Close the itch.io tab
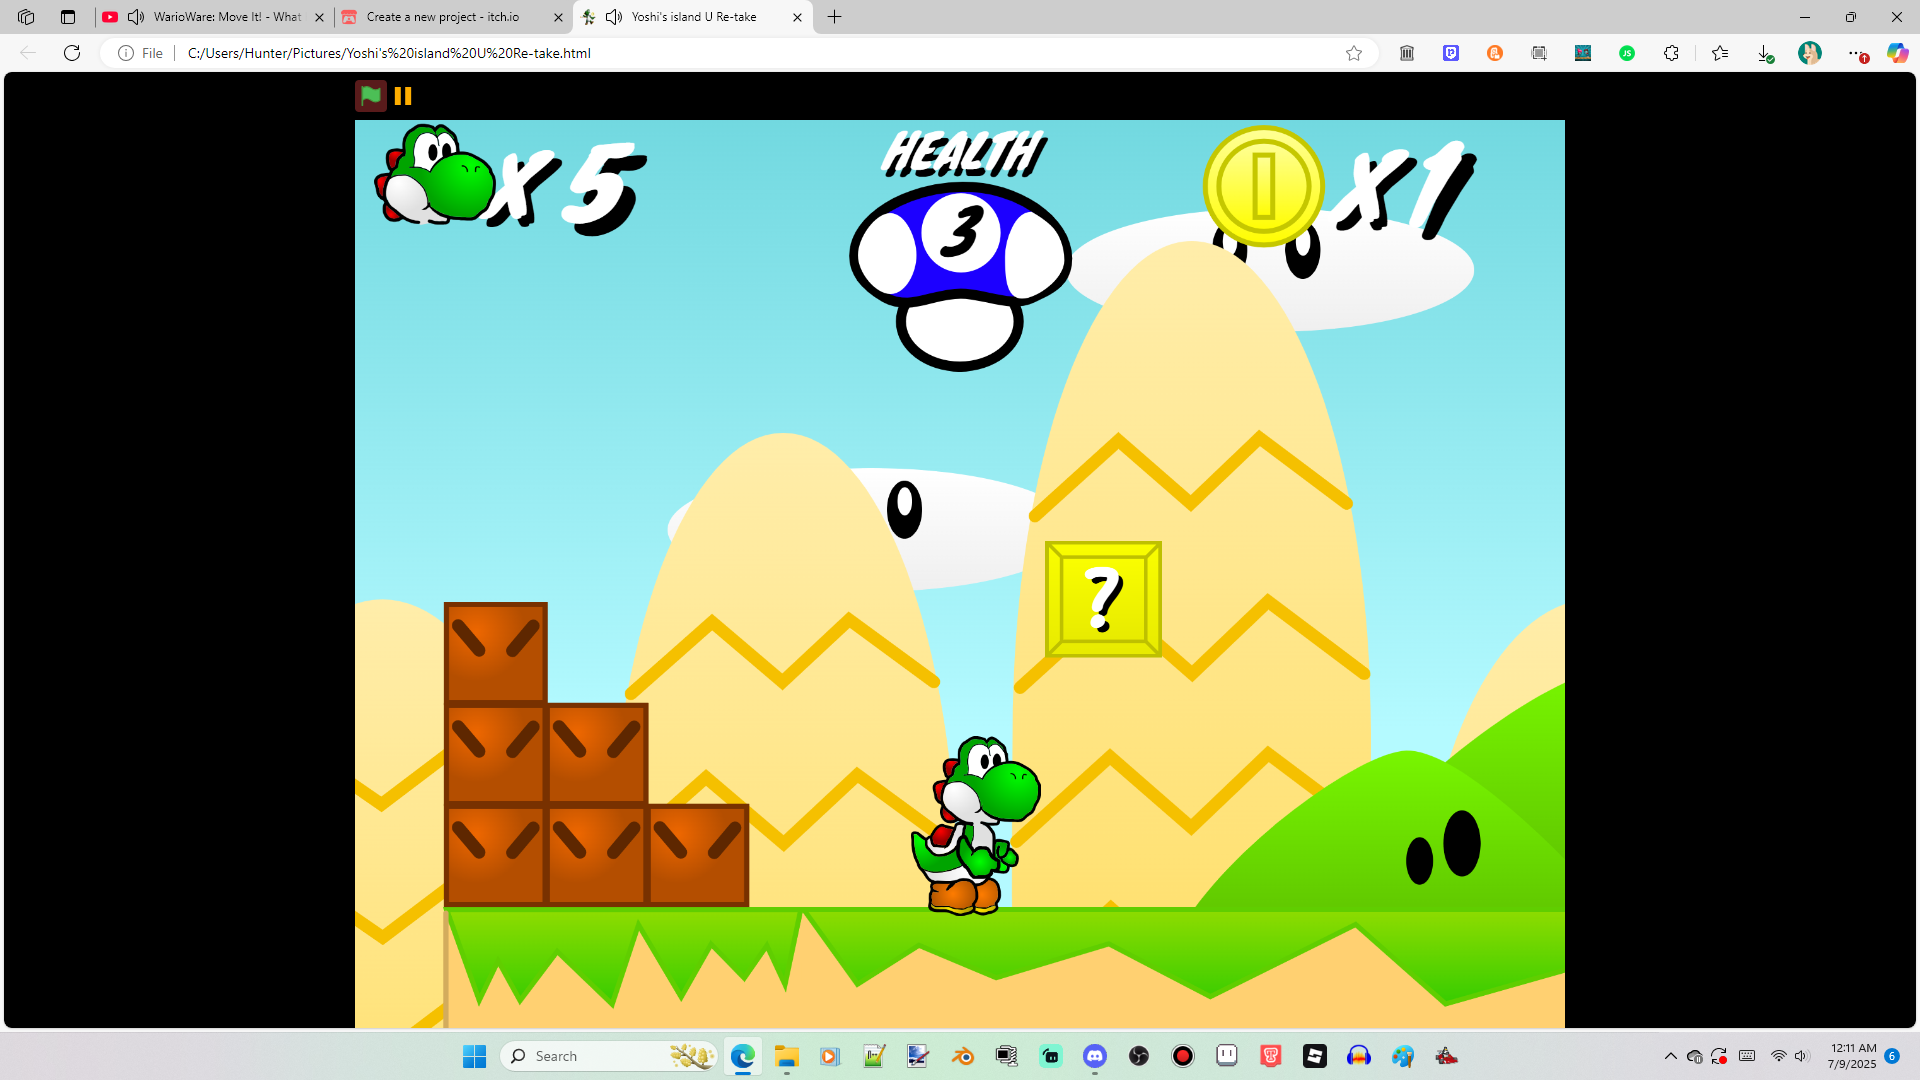Image resolution: width=1920 pixels, height=1080 pixels. tap(558, 17)
